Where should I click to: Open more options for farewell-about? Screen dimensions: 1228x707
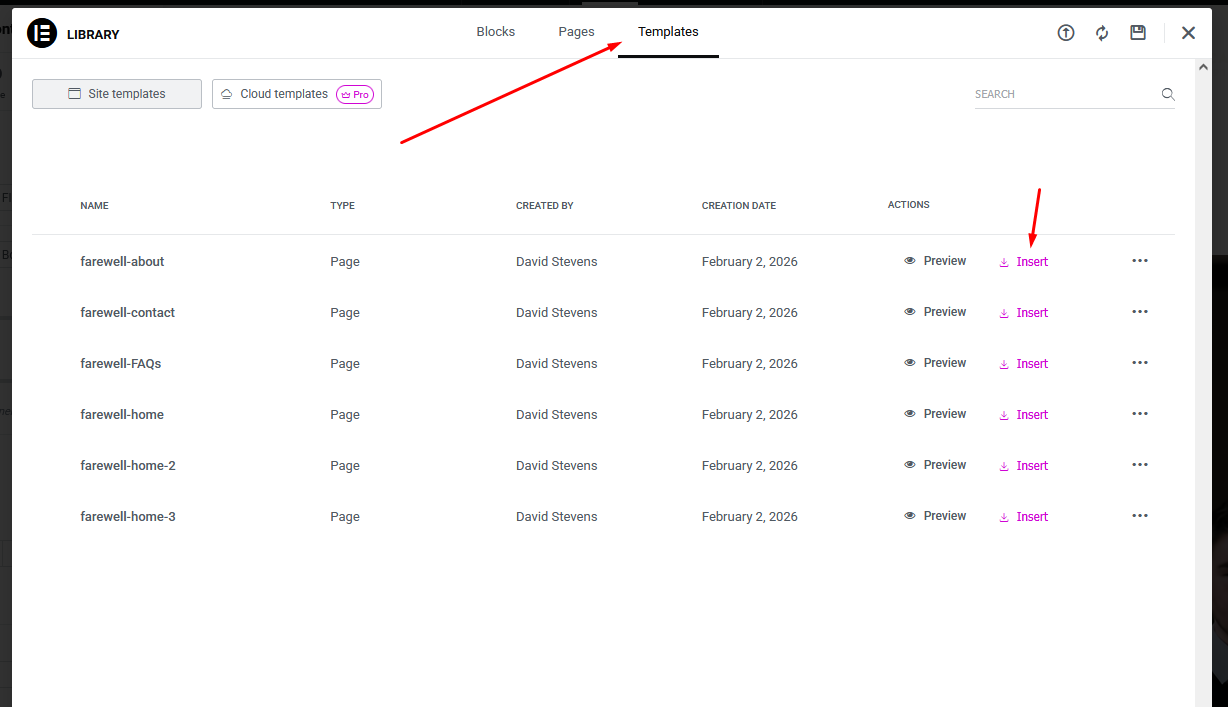(1140, 261)
